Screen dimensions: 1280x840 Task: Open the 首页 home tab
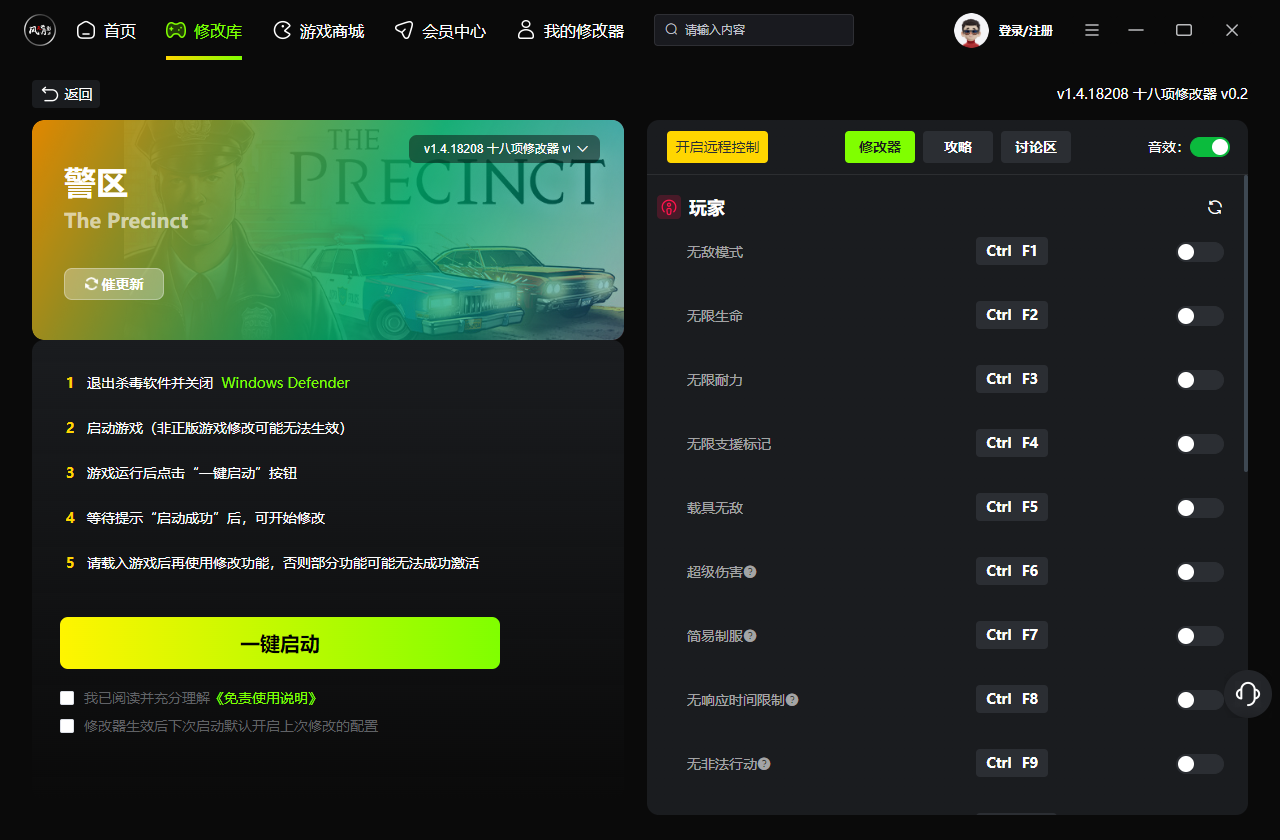coord(106,31)
